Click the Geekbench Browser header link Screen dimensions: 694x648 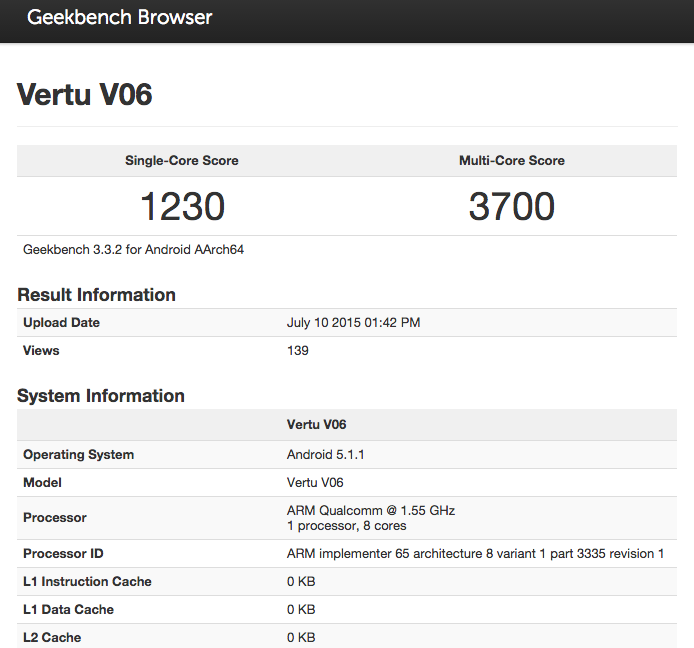[x=119, y=18]
